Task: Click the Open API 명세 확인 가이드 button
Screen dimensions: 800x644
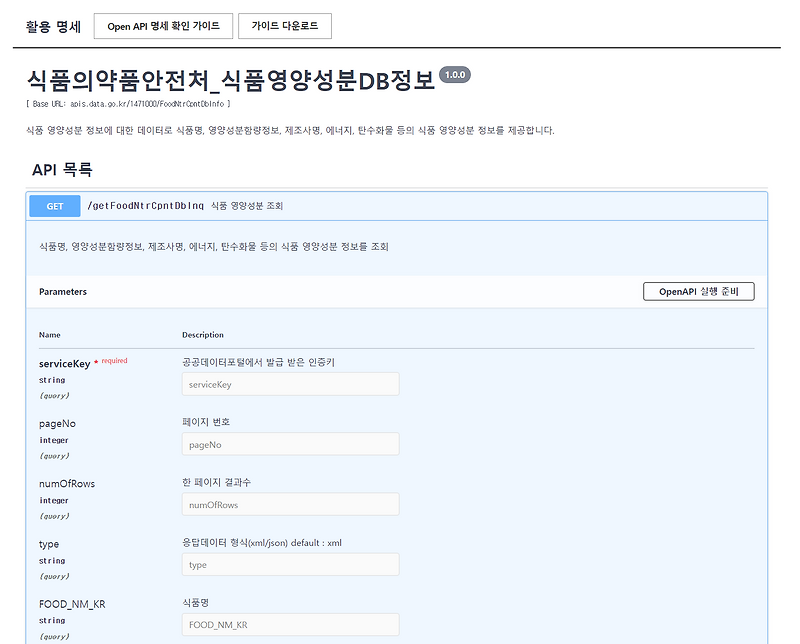Action: pyautogui.click(x=162, y=26)
